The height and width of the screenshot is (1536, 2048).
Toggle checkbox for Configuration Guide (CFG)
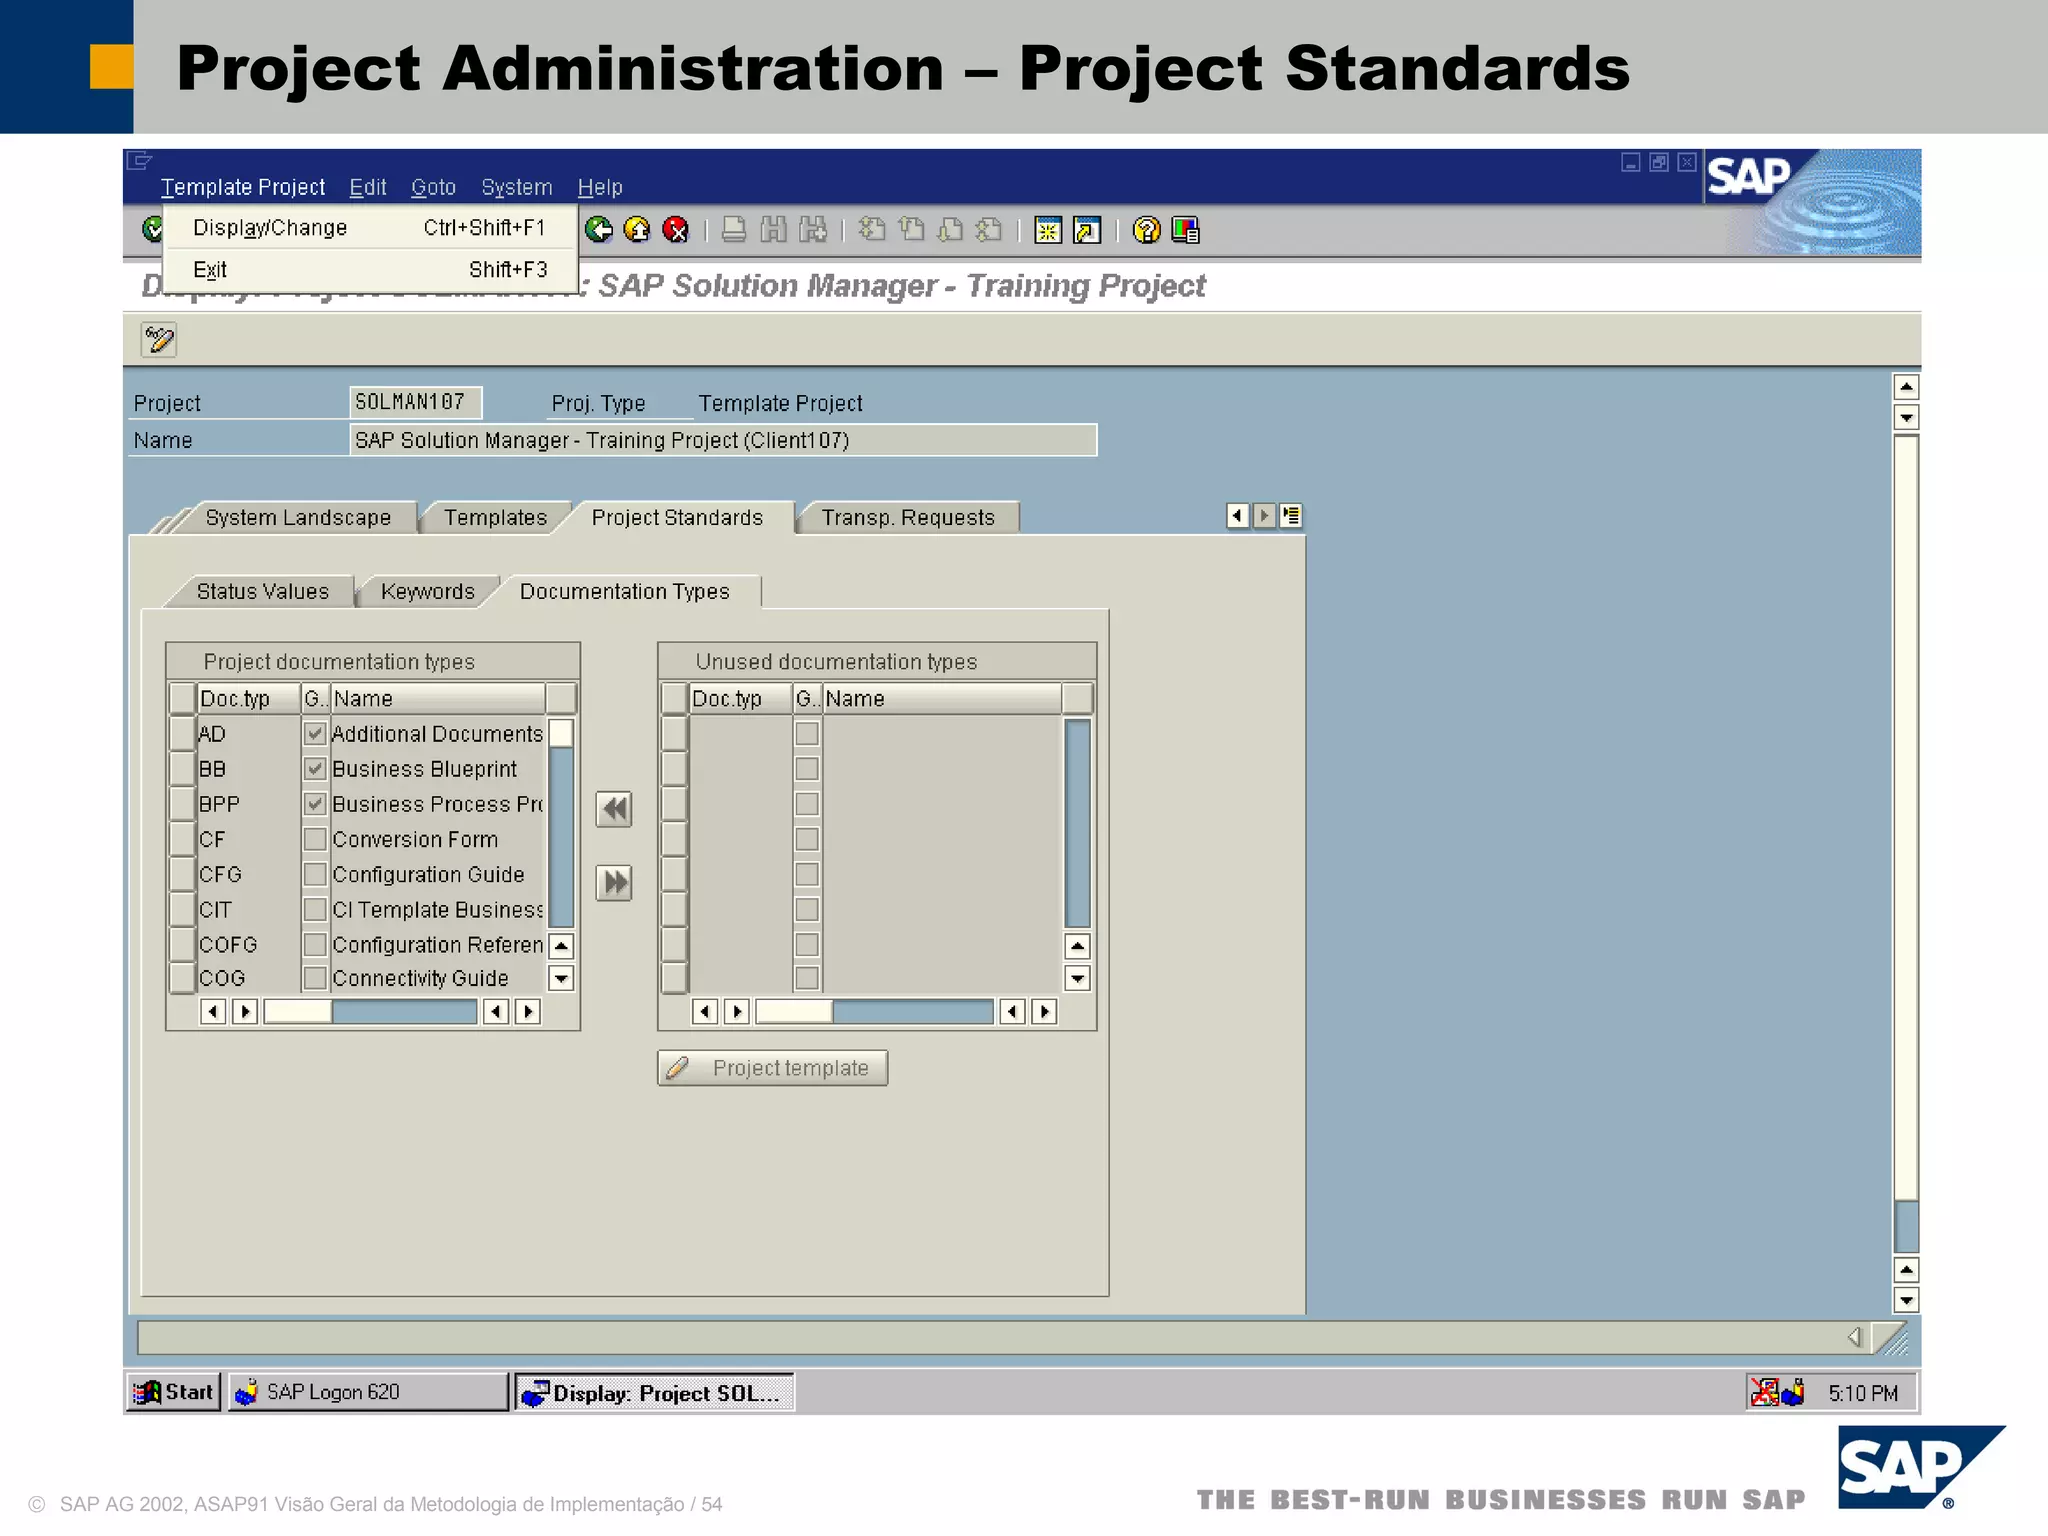tap(315, 874)
